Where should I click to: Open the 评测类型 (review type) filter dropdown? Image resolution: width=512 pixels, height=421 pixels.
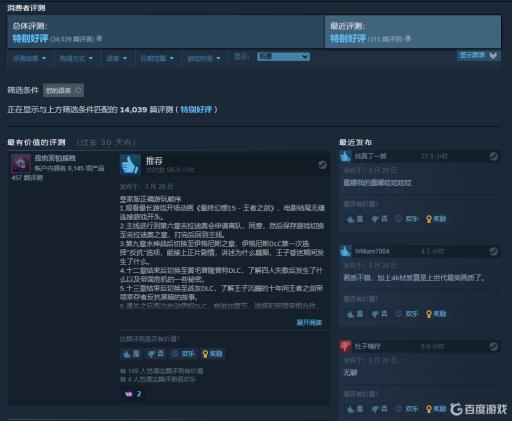pos(29,59)
